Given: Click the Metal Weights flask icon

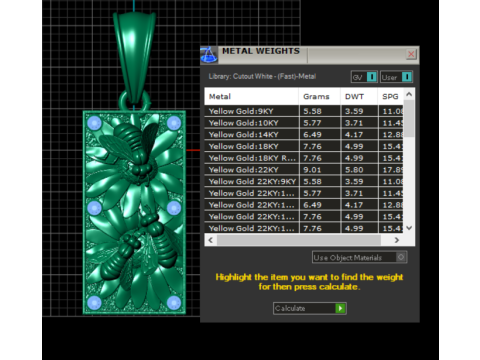Looking at the screenshot, I should coord(209,55).
